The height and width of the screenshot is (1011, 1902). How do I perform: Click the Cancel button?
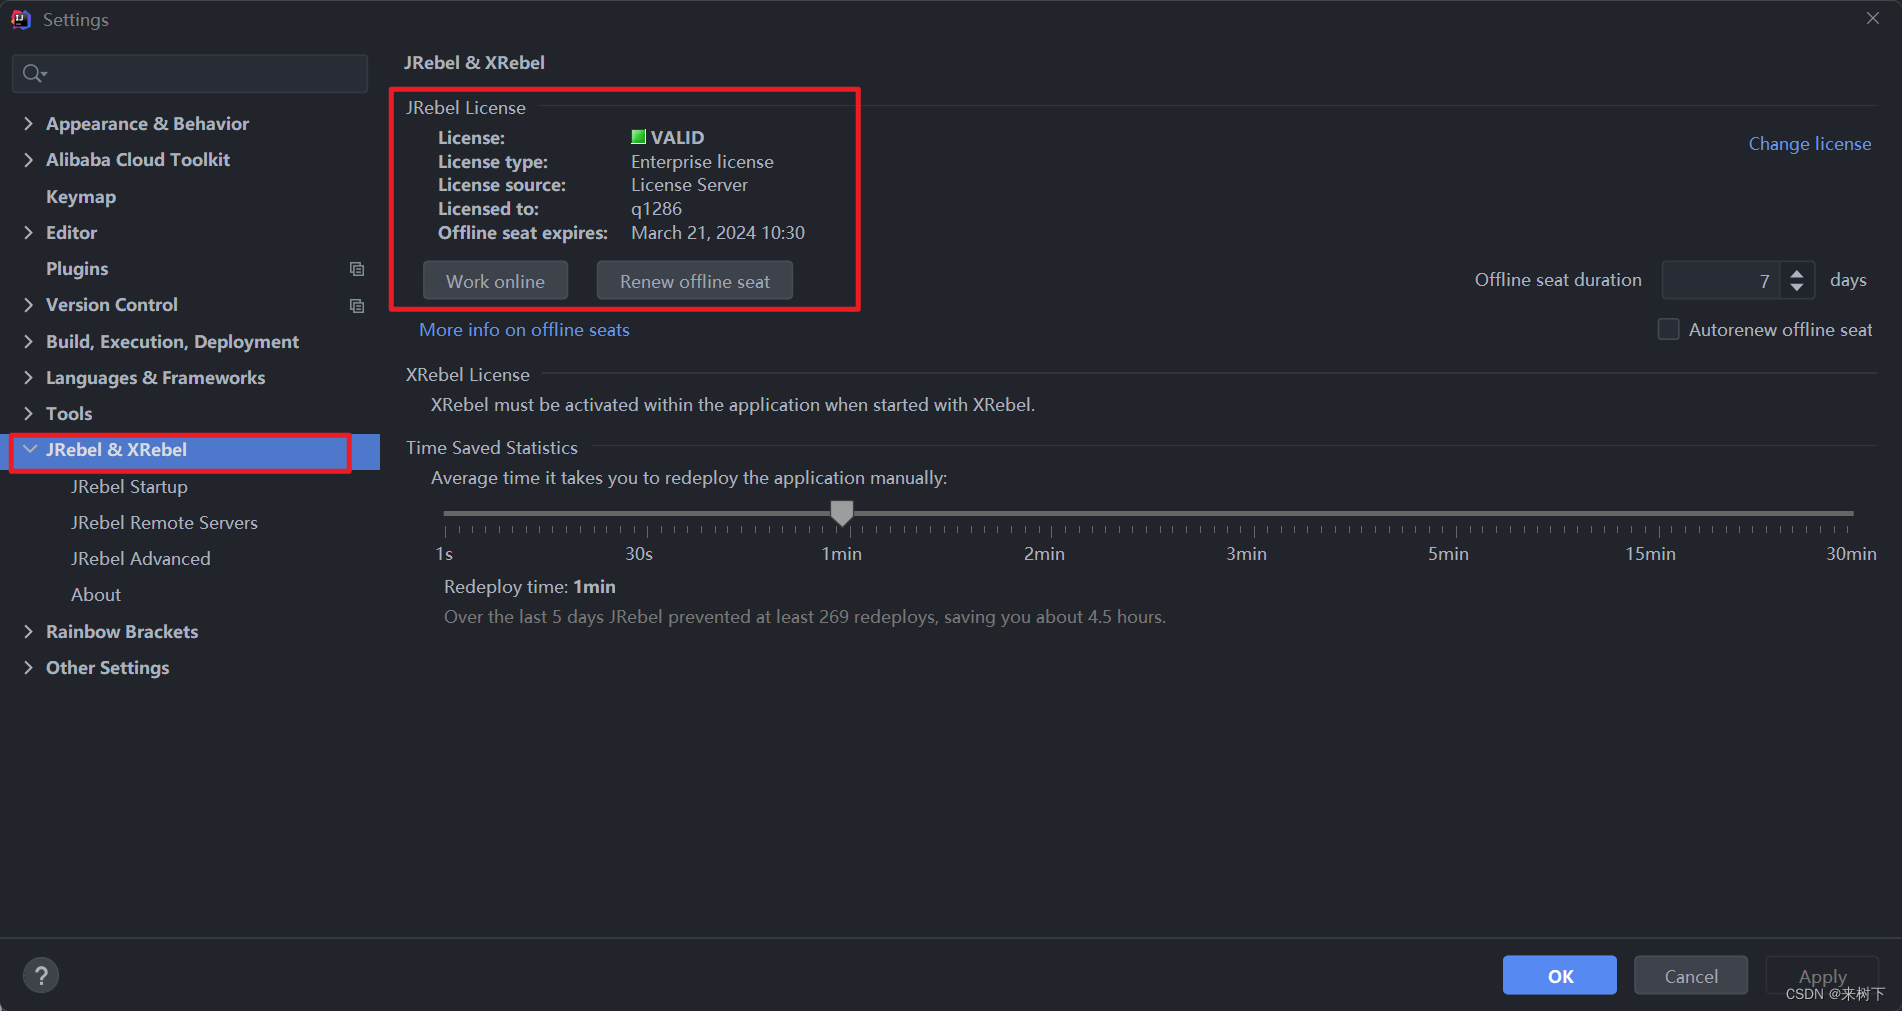(x=1691, y=976)
